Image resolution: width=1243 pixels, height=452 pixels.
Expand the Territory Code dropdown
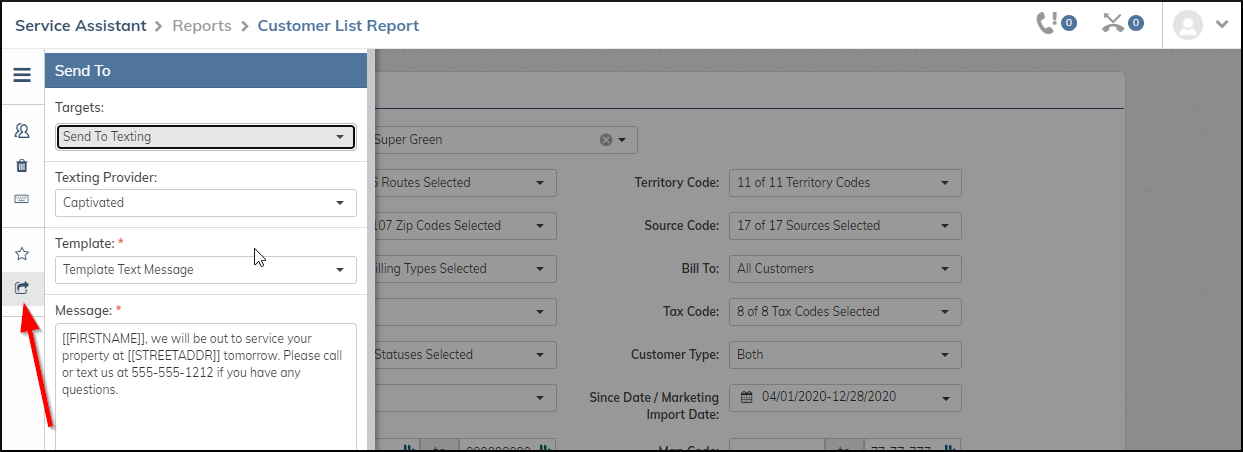[844, 183]
